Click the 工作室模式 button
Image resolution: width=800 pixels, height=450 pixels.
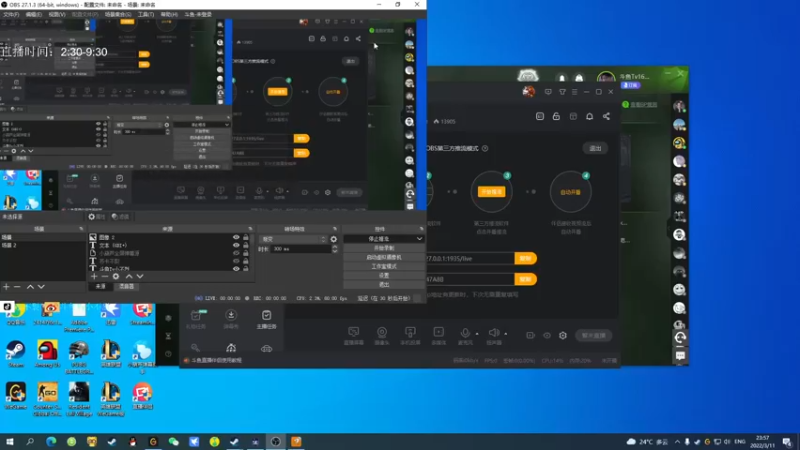coord(384,266)
